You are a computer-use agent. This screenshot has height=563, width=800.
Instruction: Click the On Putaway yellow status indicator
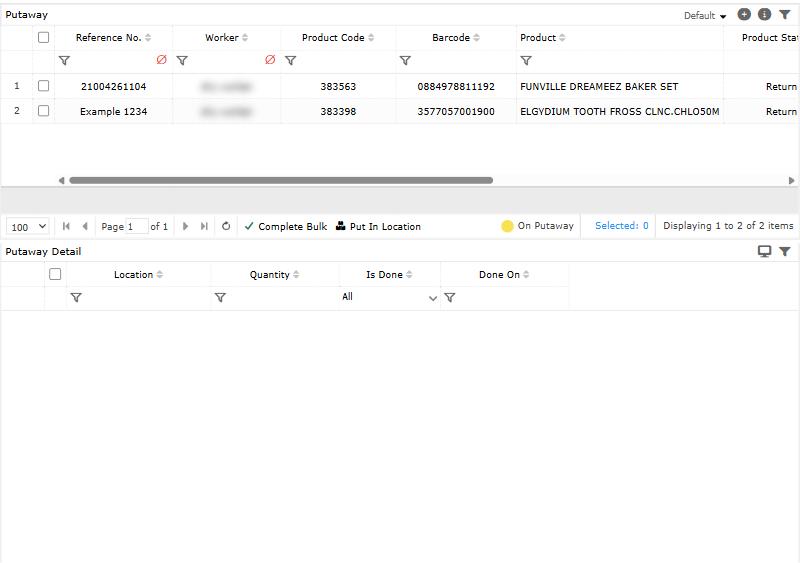[507, 226]
